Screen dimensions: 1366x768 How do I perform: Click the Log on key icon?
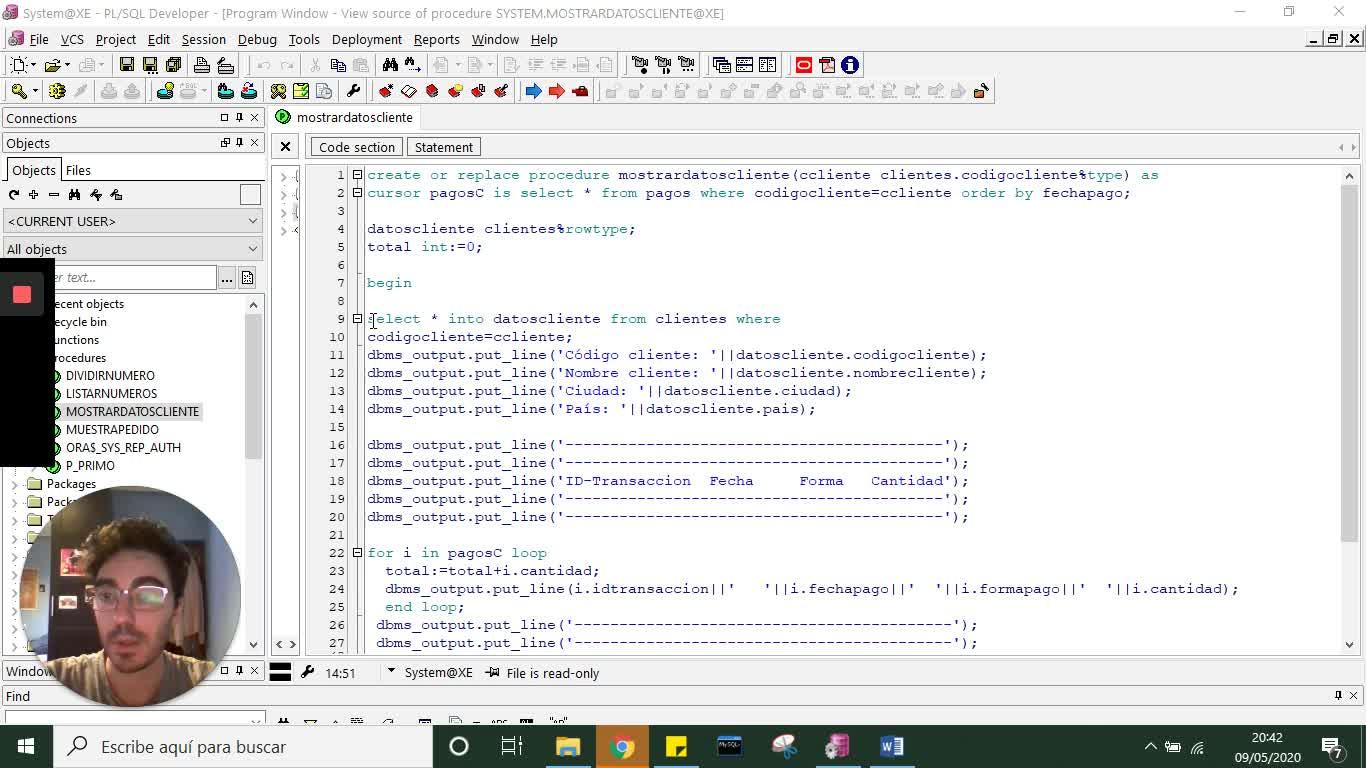19,91
